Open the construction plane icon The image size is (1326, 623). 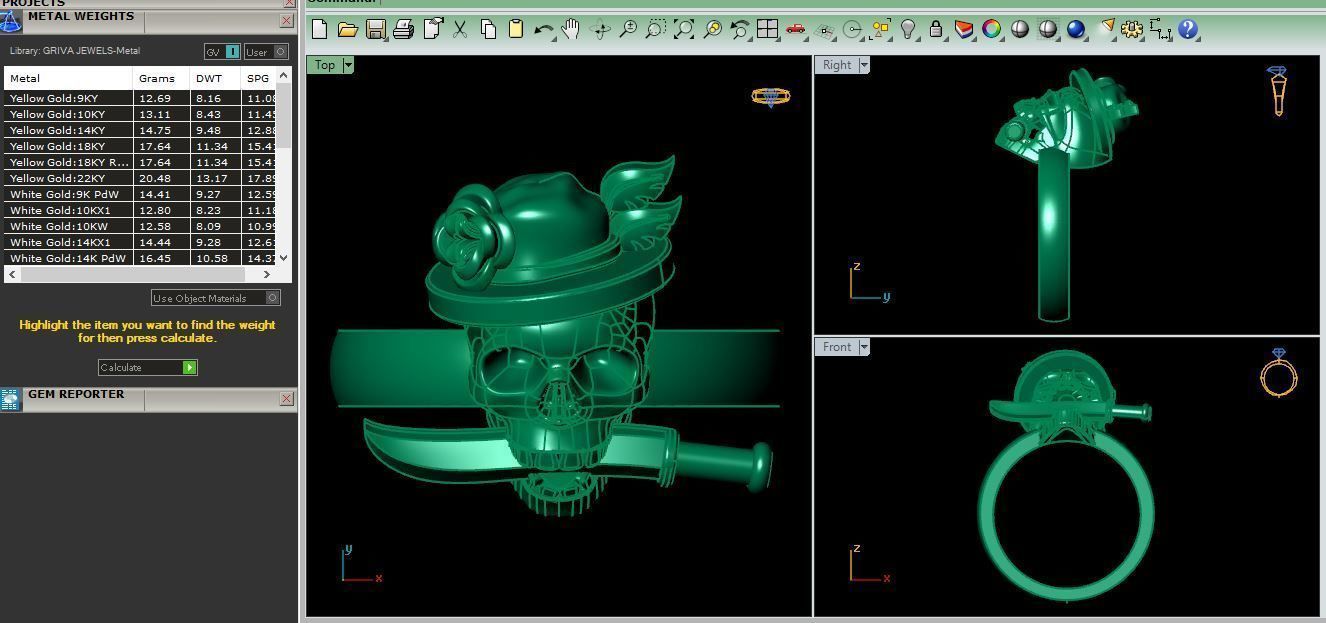(x=824, y=29)
